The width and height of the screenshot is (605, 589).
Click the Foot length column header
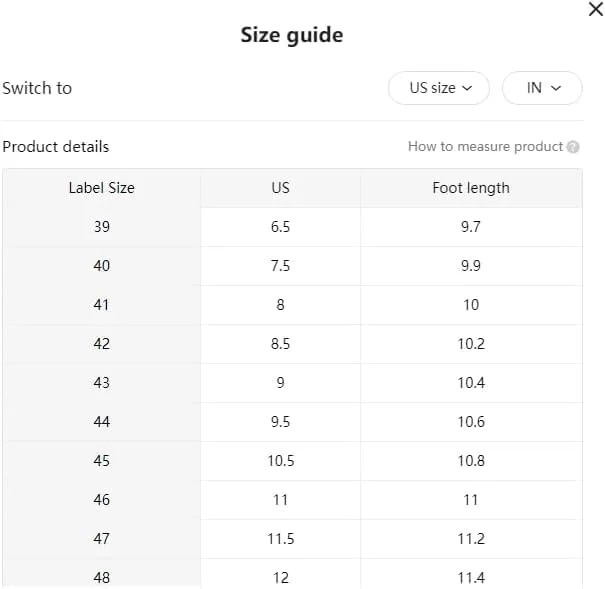click(471, 188)
